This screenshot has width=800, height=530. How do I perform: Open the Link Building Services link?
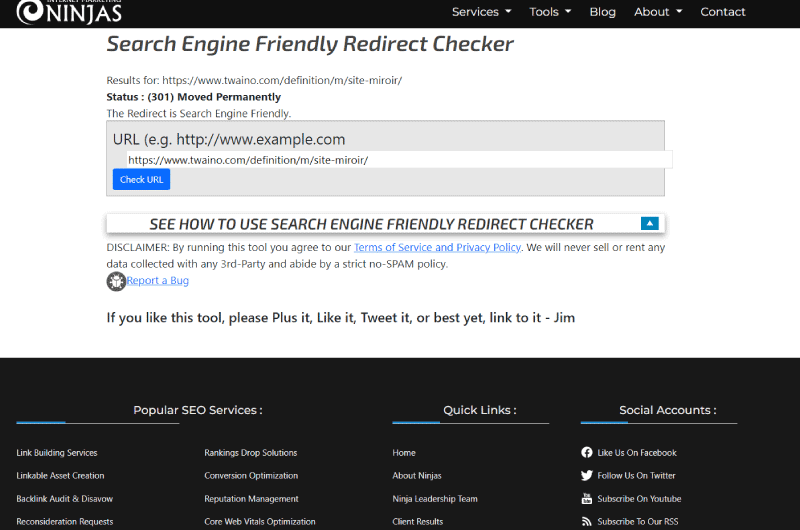point(57,452)
